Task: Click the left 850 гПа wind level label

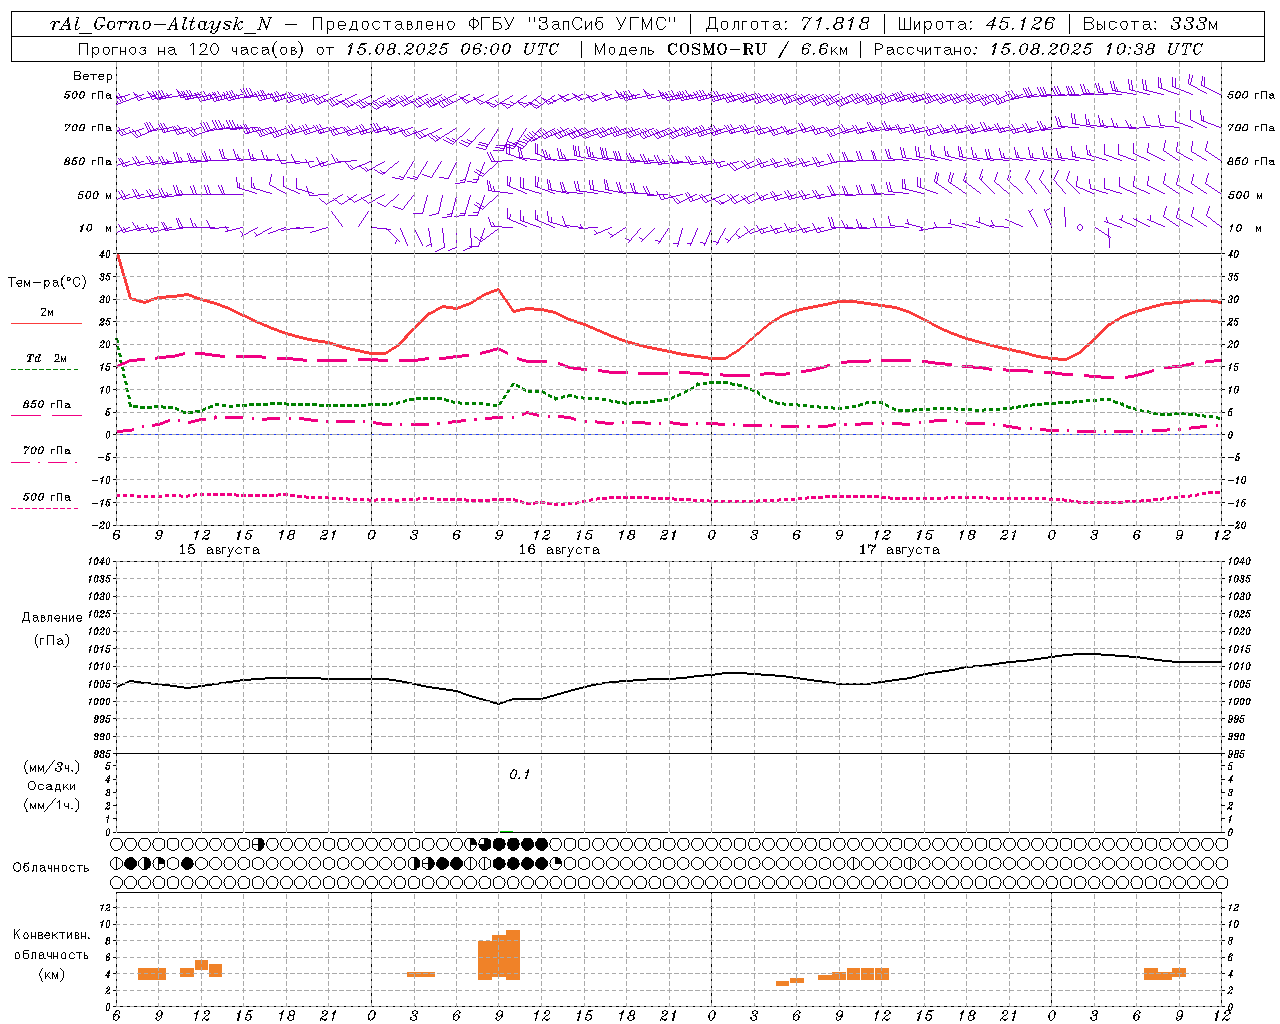Action: (88, 161)
